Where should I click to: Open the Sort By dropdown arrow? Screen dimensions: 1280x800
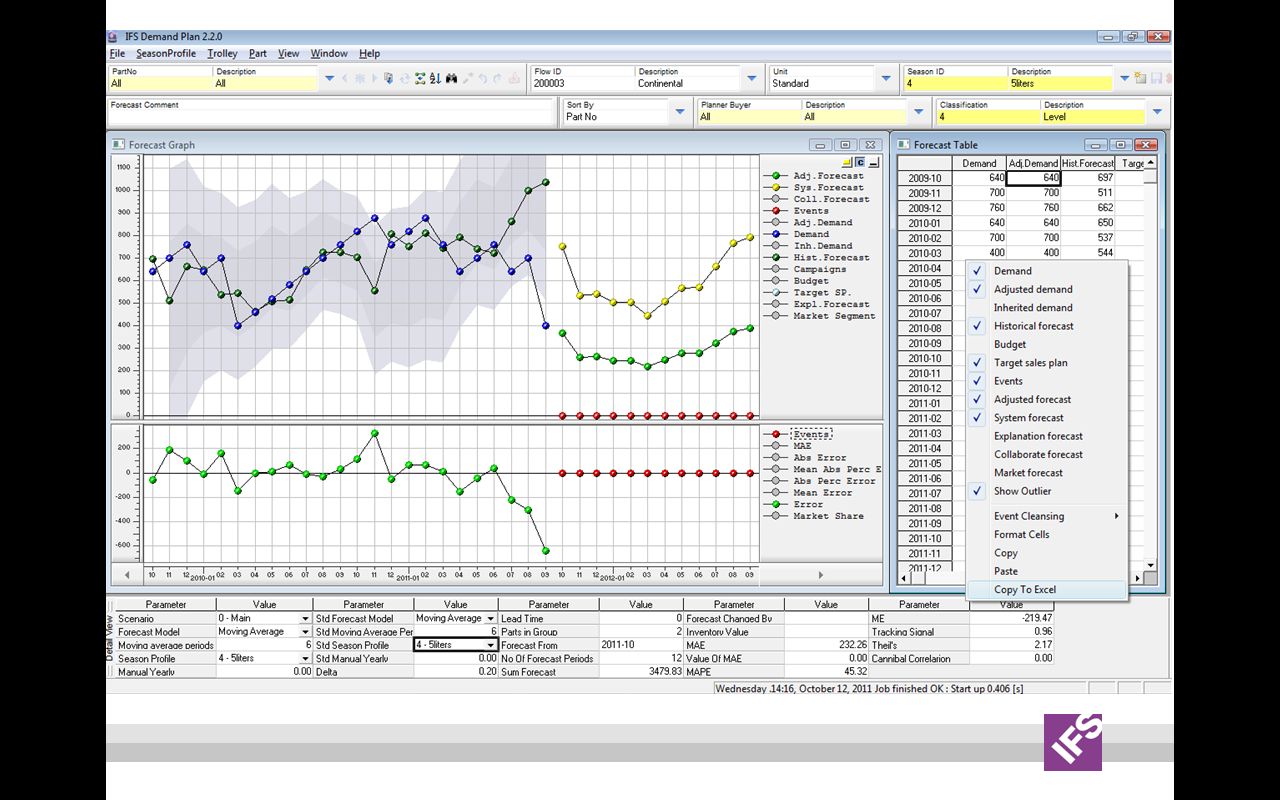[x=680, y=111]
